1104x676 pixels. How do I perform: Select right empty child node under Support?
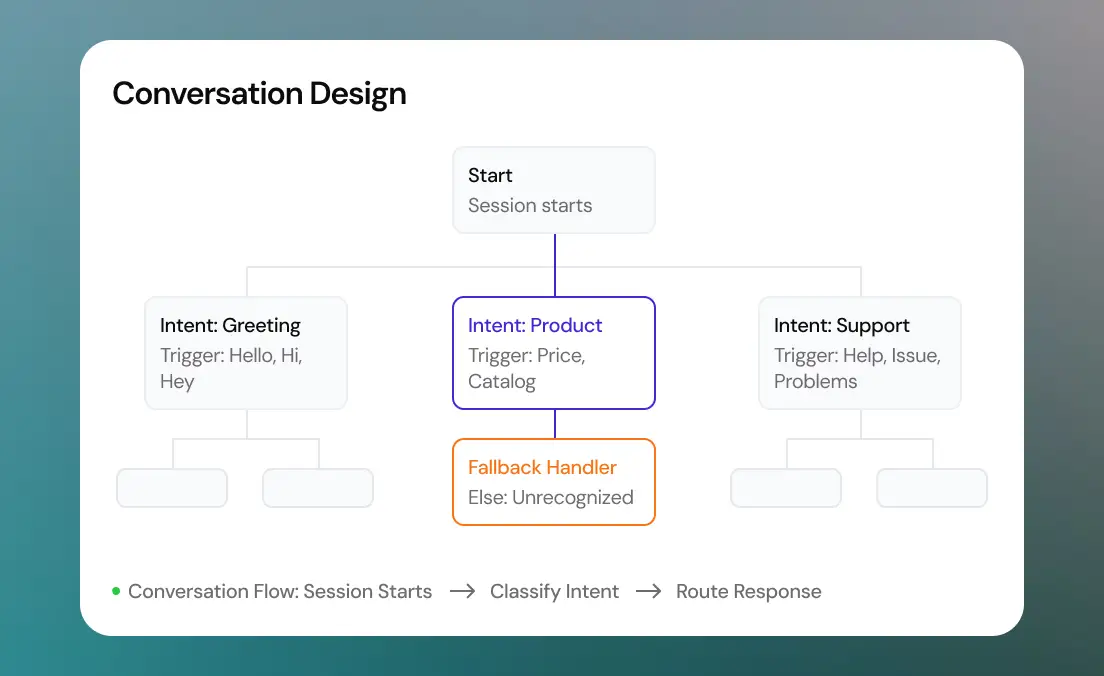coord(932,488)
